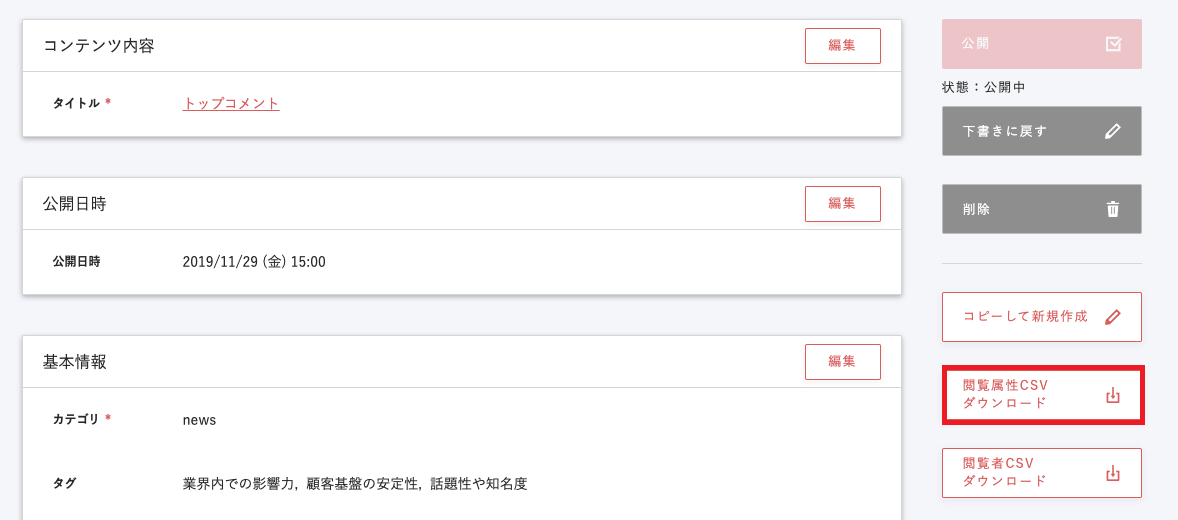Image resolution: width=1178 pixels, height=520 pixels.
Task: Click the pencil icon beside 下書きに戻す
Action: coord(1113,131)
